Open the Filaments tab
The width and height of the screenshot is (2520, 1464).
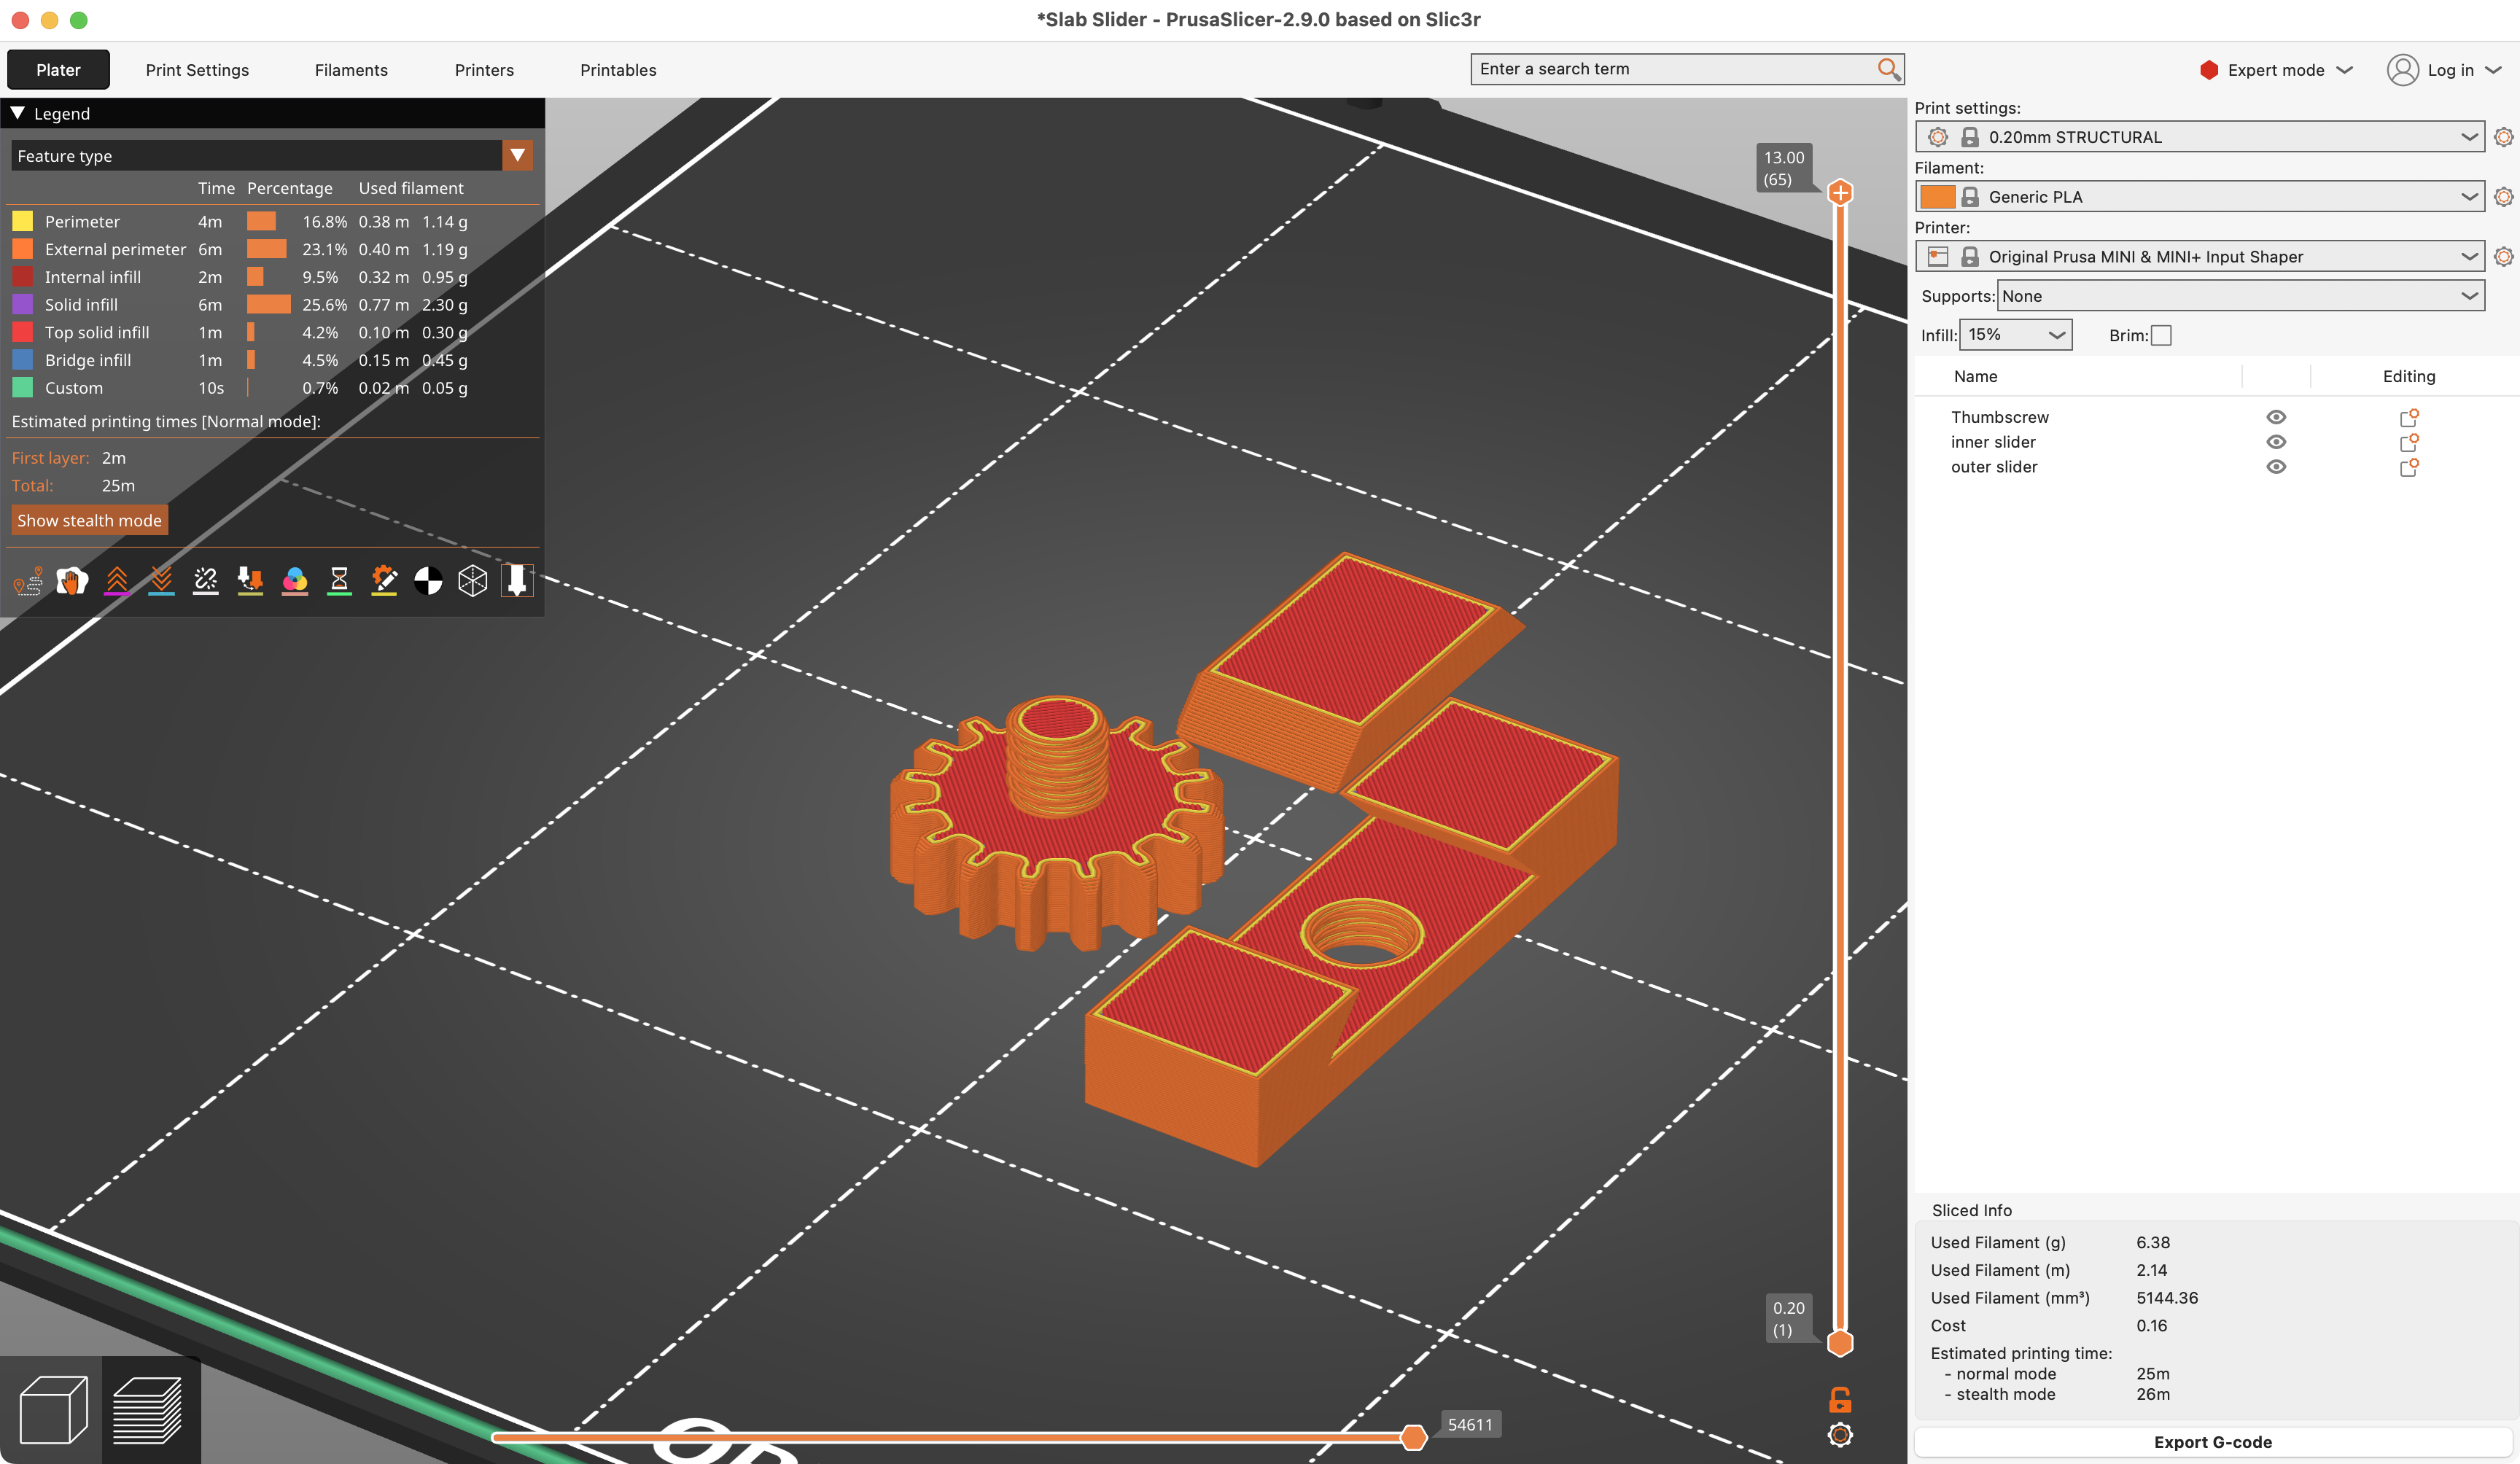point(351,70)
